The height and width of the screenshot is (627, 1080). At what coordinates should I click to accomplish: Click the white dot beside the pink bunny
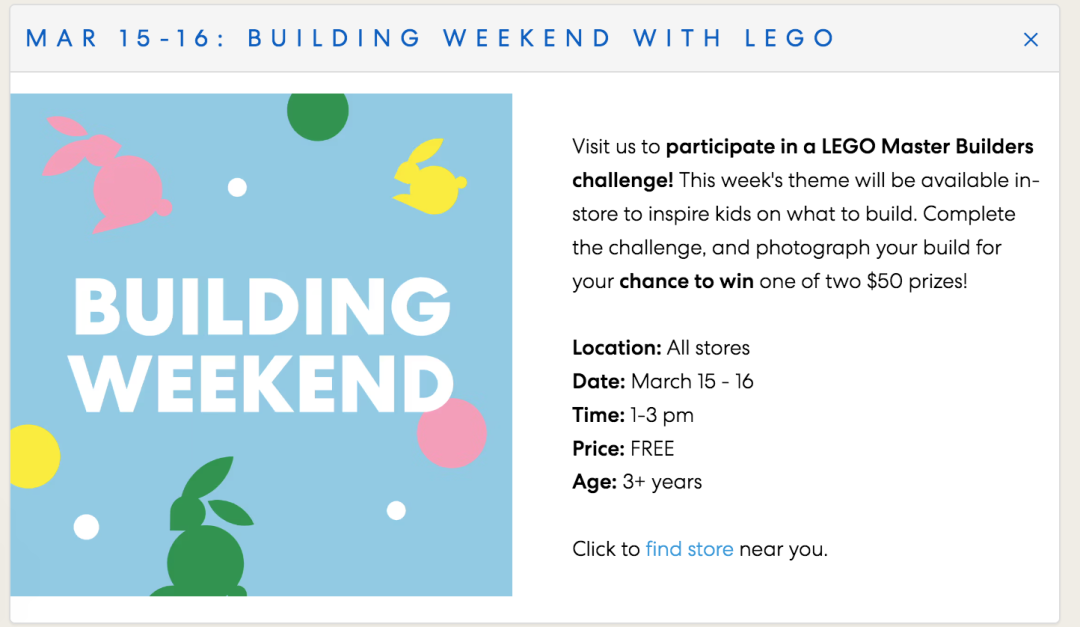[x=237, y=187]
